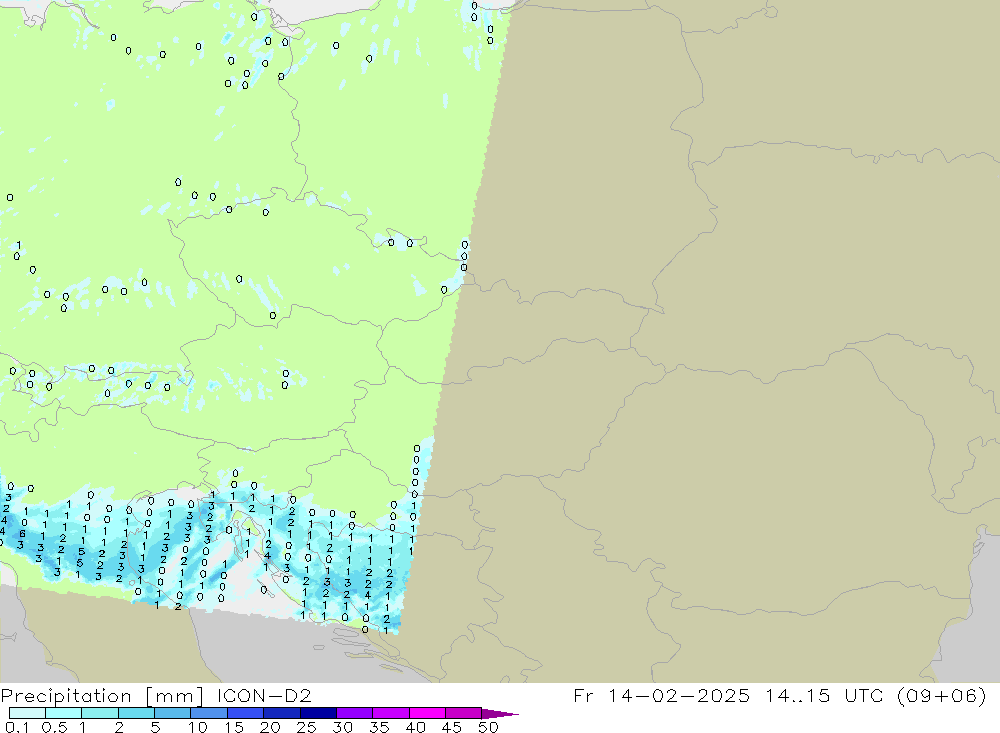Click the 'ICON-D2' model name text

click(264, 695)
